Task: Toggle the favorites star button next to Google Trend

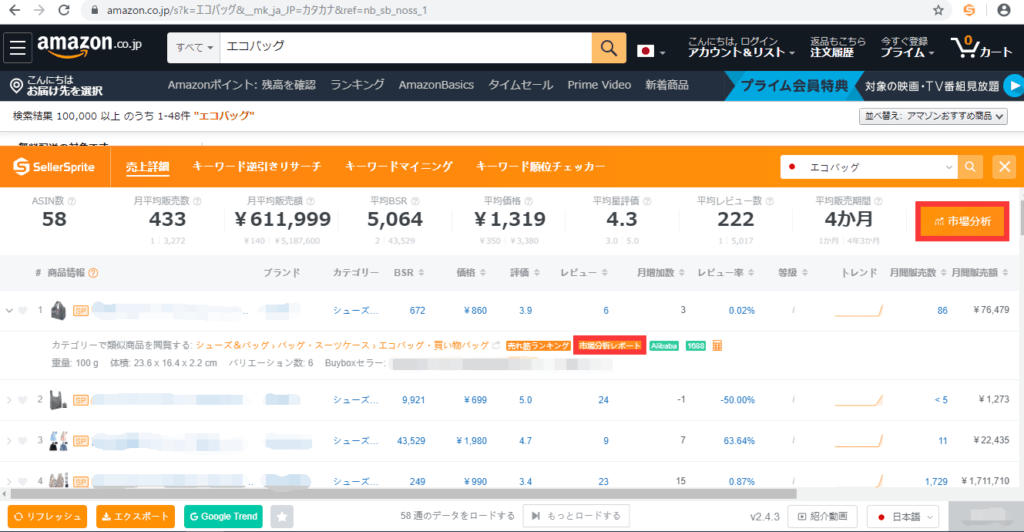Action: click(x=281, y=516)
